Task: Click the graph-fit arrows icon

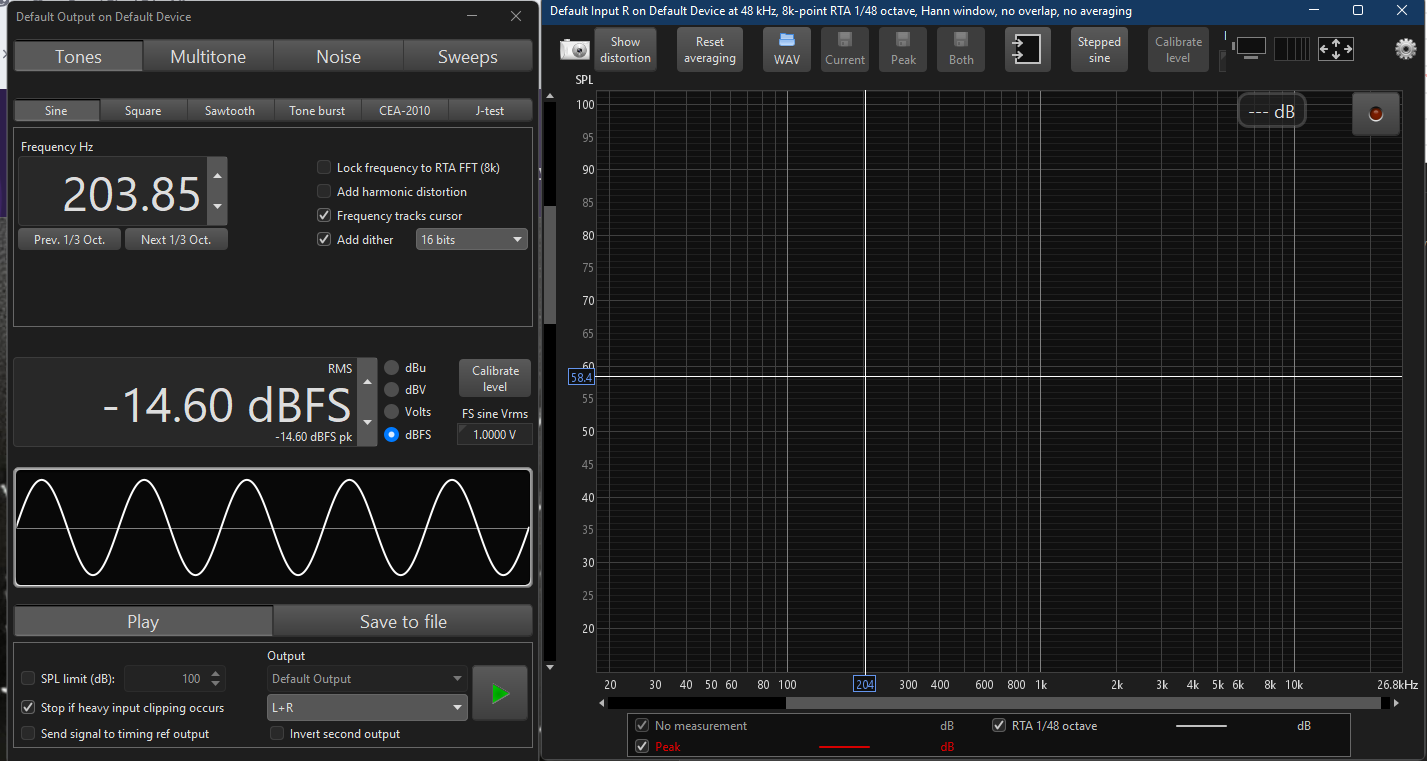Action: (x=1336, y=48)
